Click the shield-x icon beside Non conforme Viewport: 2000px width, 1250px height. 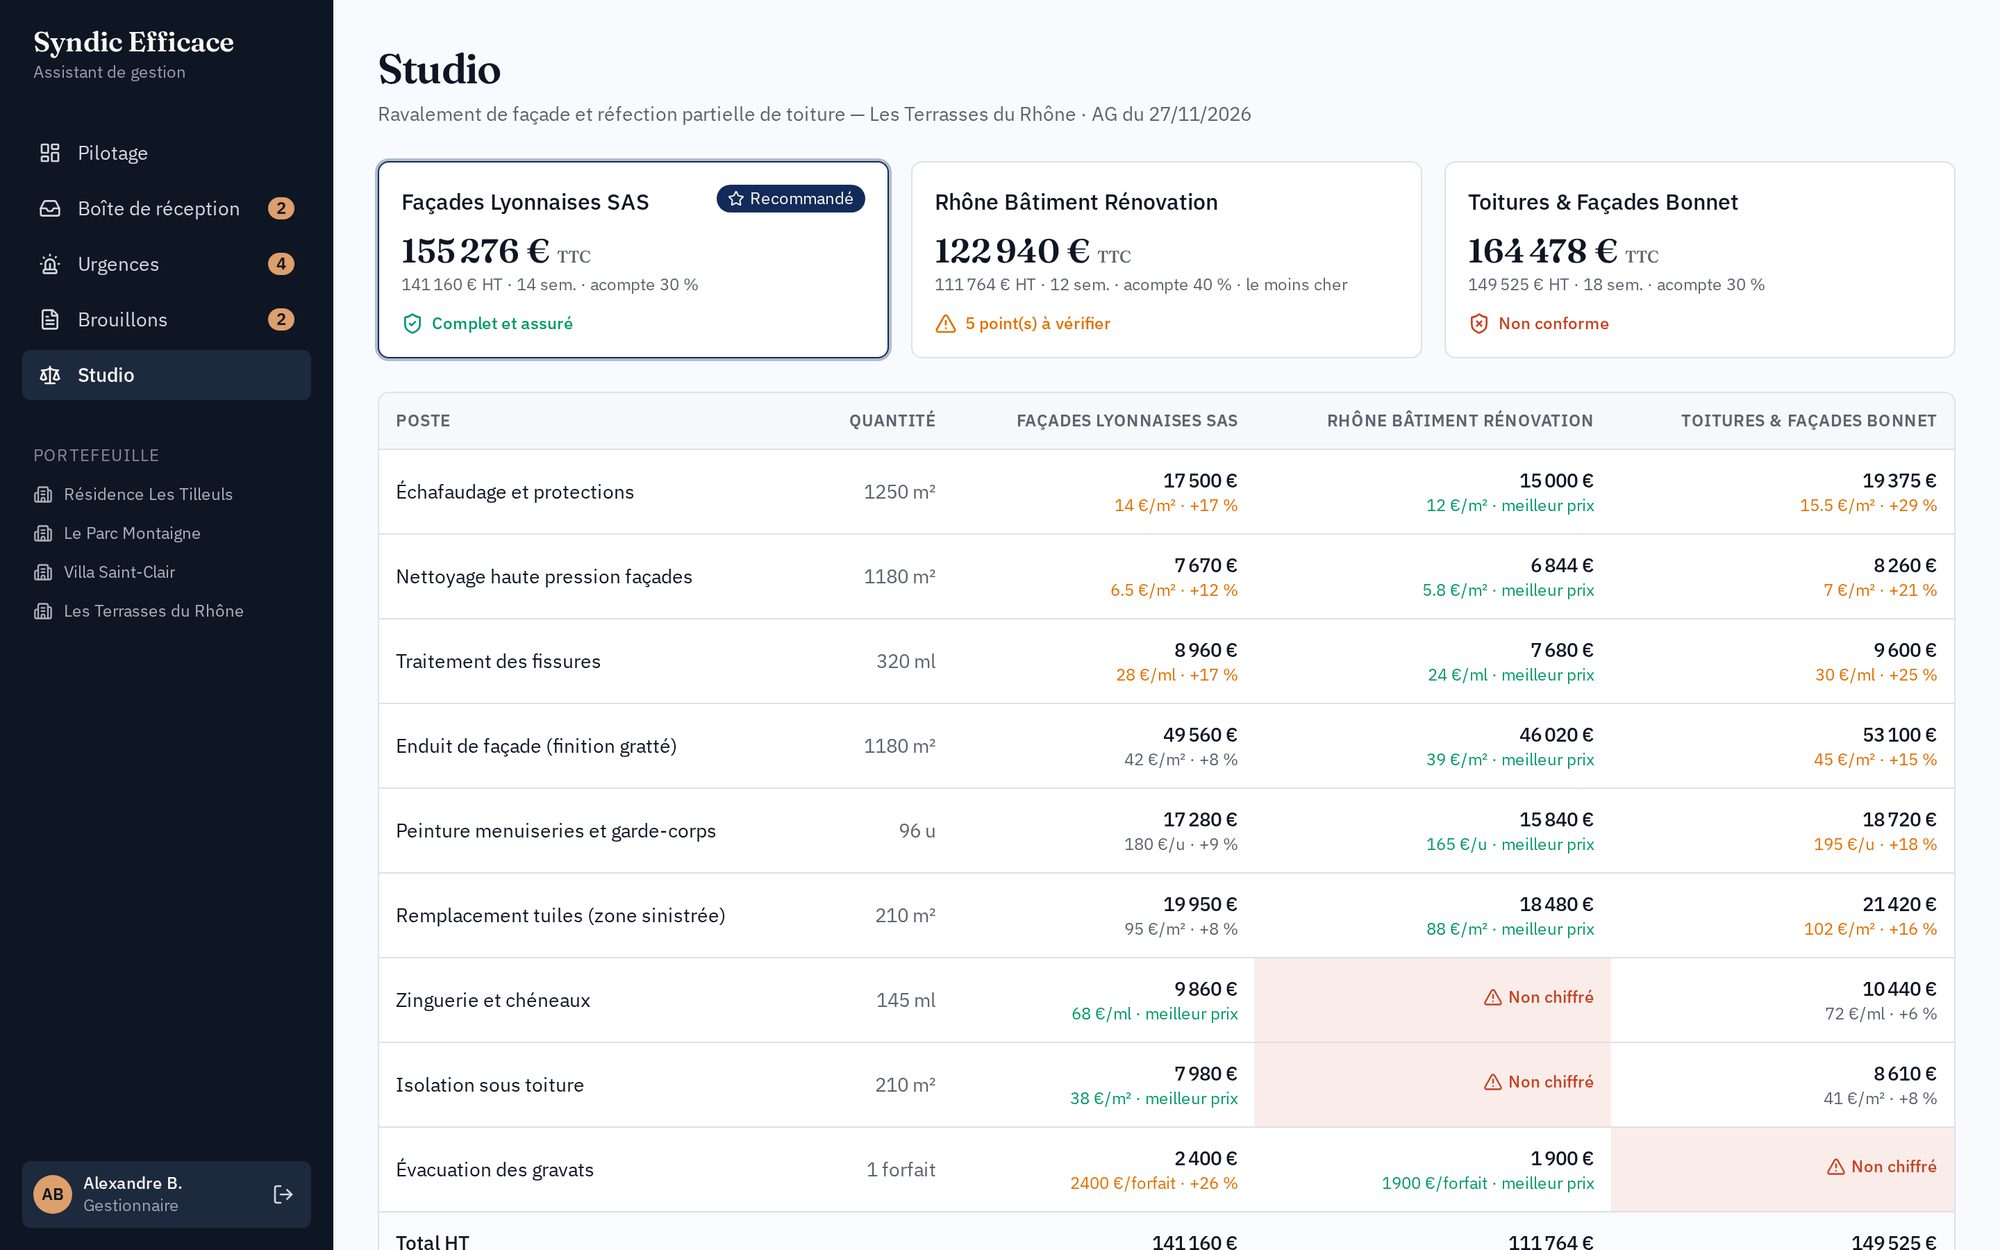tap(1478, 323)
